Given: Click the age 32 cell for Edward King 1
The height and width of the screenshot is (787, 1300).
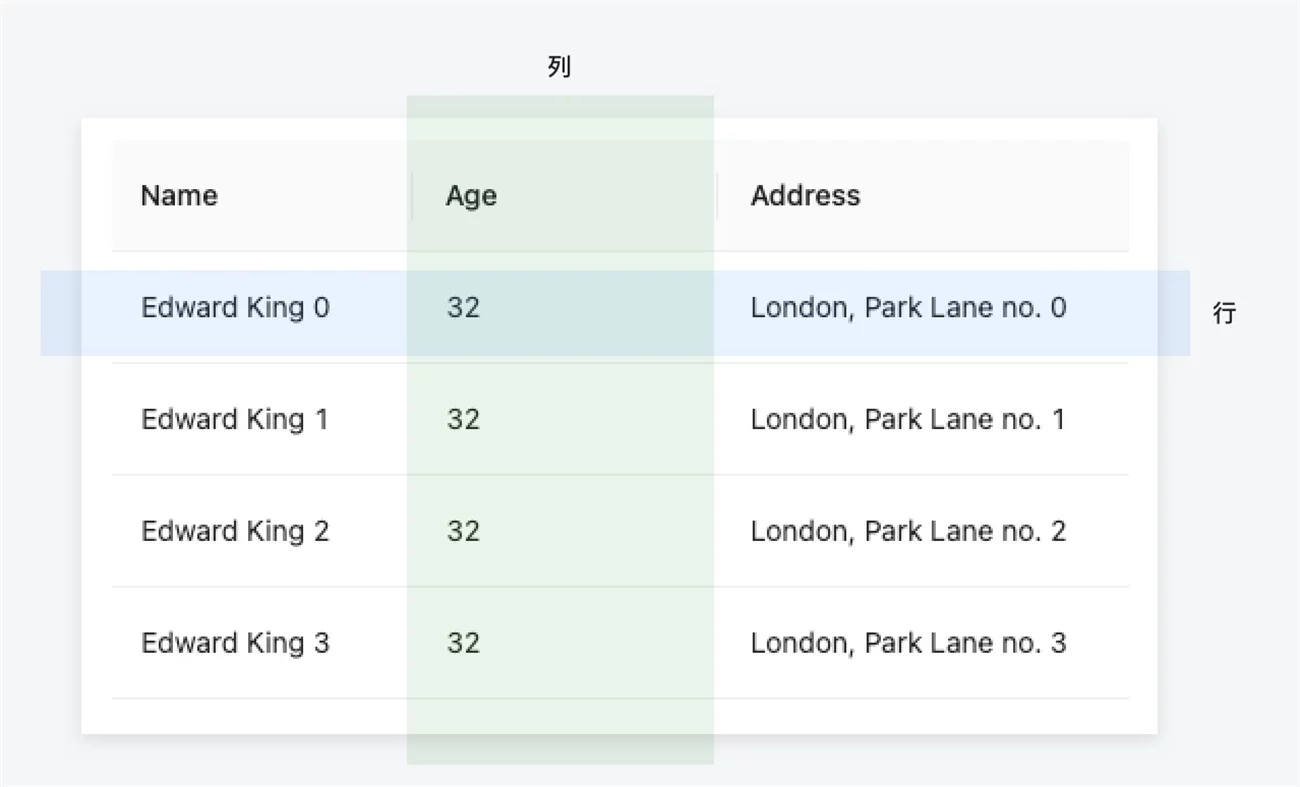Looking at the screenshot, I should (x=463, y=420).
